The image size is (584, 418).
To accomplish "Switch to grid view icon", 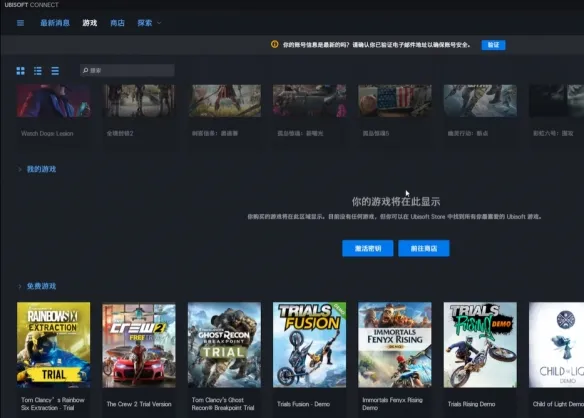I will point(20,71).
